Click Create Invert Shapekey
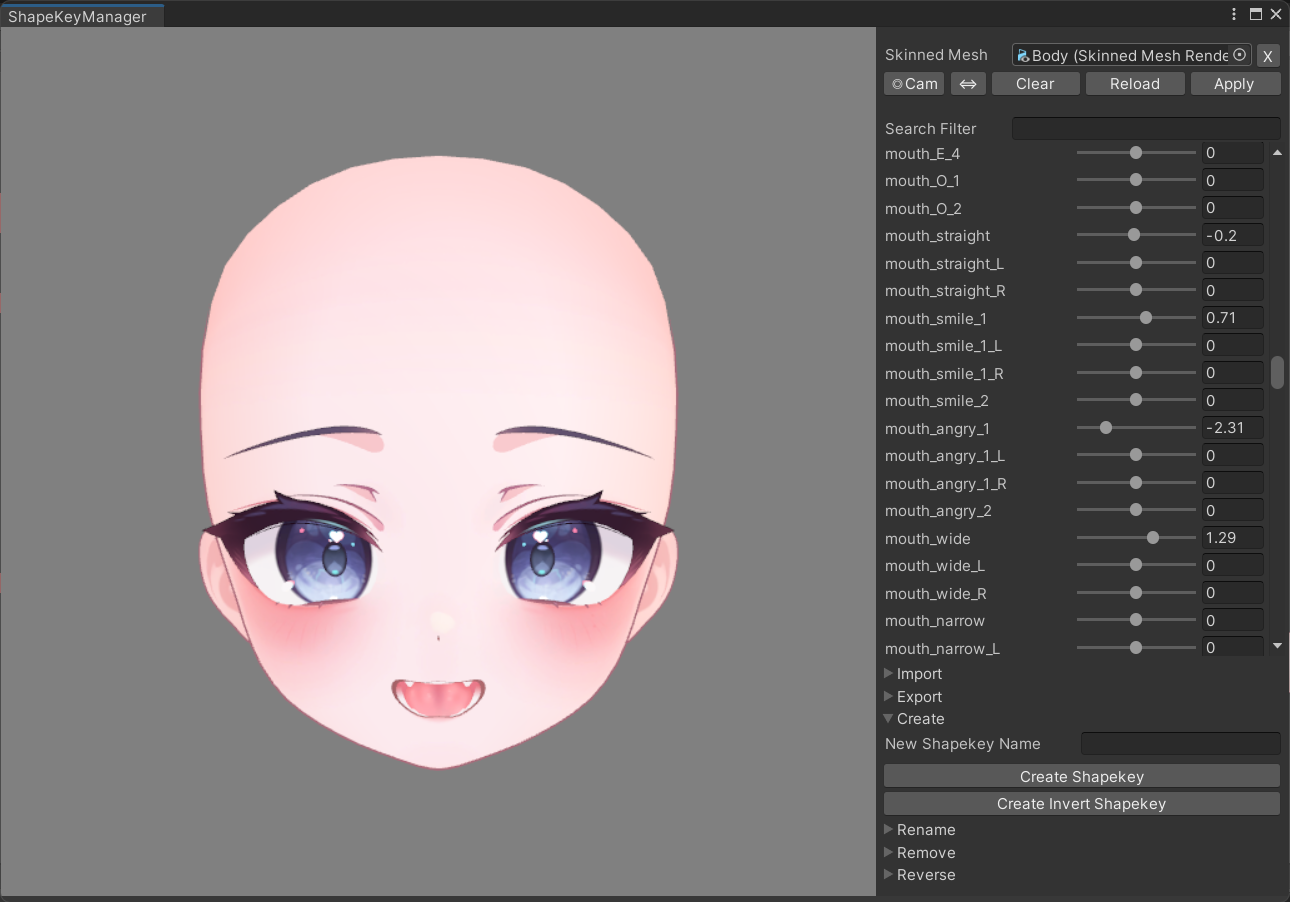The image size is (1290, 902). point(1081,803)
